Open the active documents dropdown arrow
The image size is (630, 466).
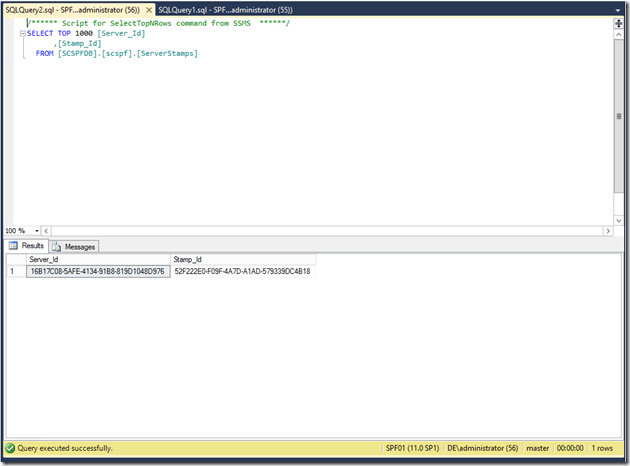[x=619, y=9]
